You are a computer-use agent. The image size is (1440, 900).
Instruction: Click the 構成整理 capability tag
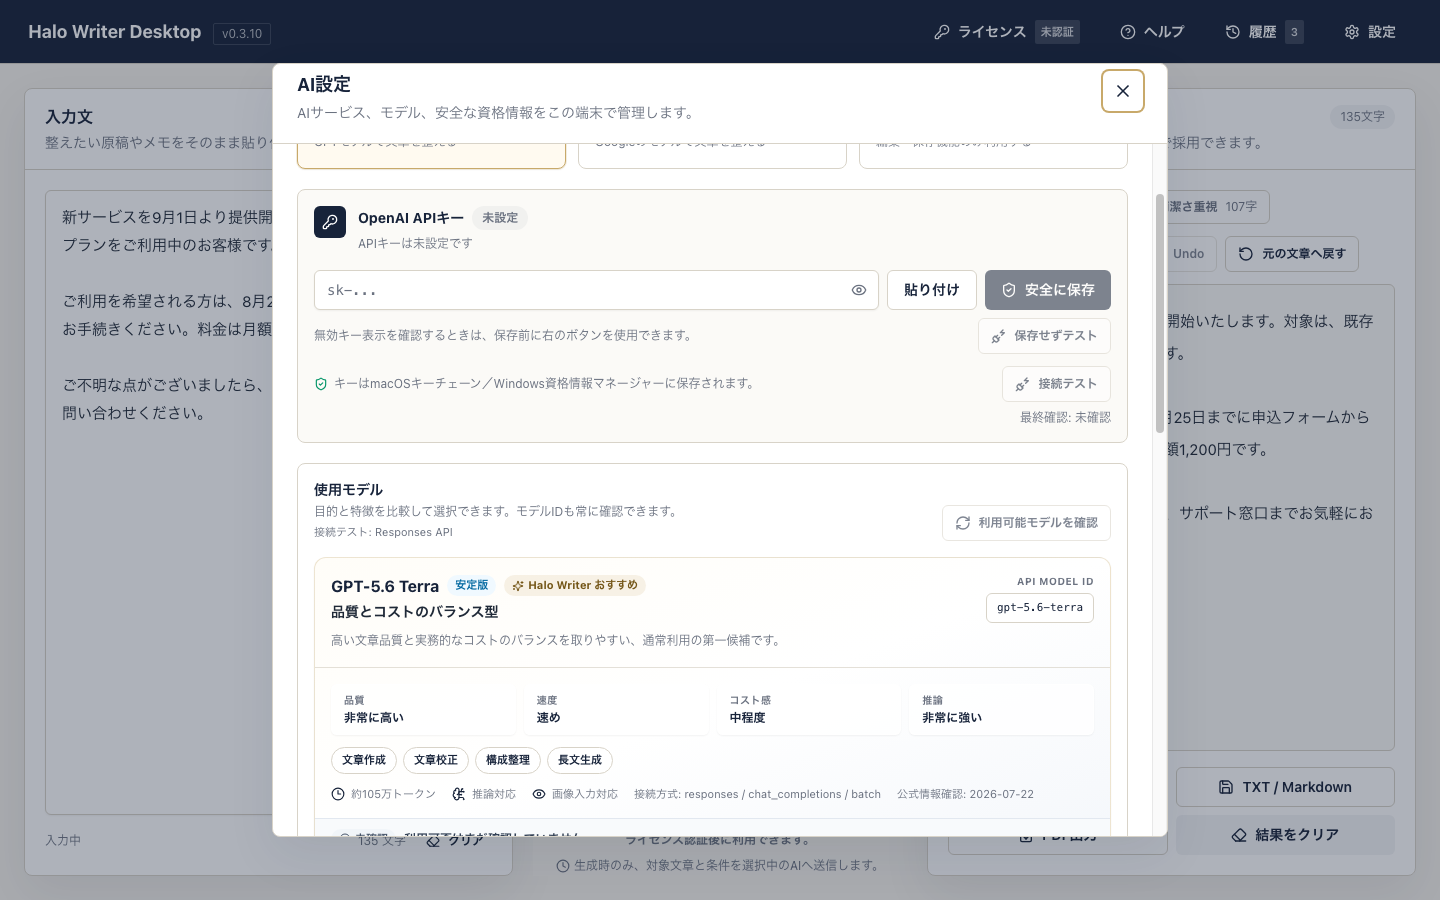point(508,760)
